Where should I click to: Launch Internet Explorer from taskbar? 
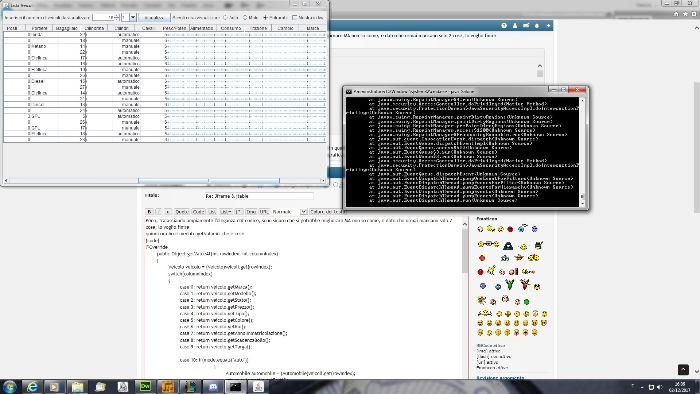(32, 387)
